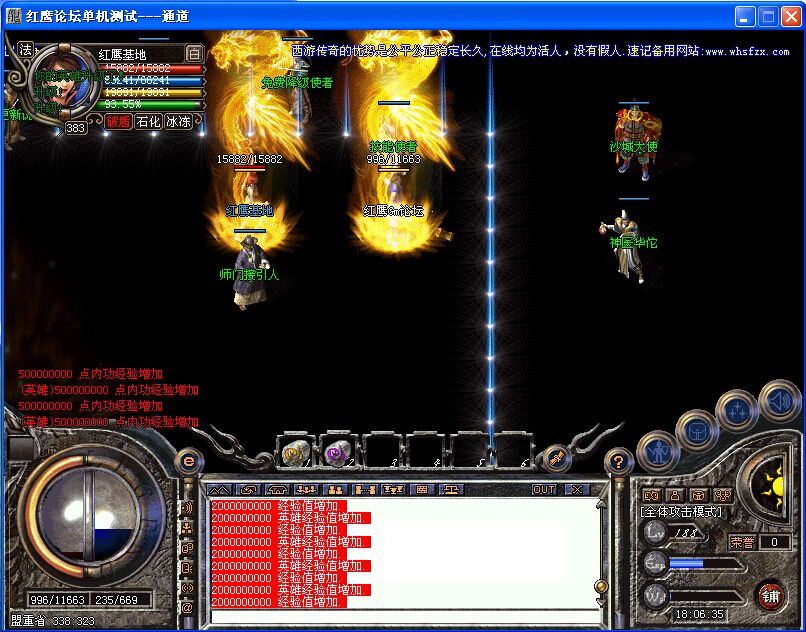This screenshot has width=806, height=632.
Task: Click the OUT button on chat toolbar
Action: [x=543, y=490]
